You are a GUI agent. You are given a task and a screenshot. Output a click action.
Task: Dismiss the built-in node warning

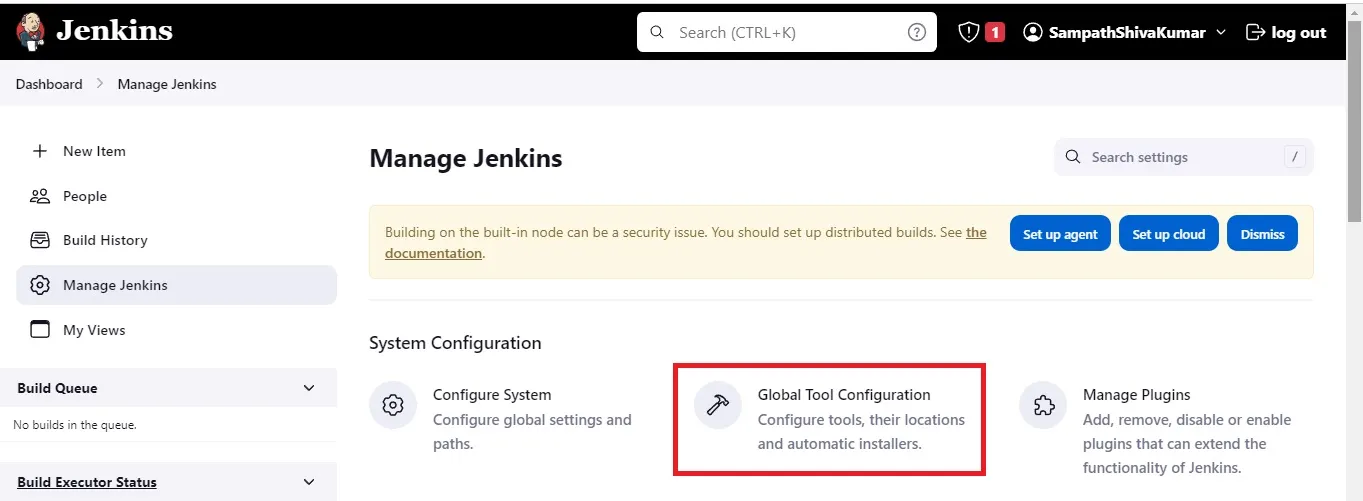click(x=1262, y=234)
